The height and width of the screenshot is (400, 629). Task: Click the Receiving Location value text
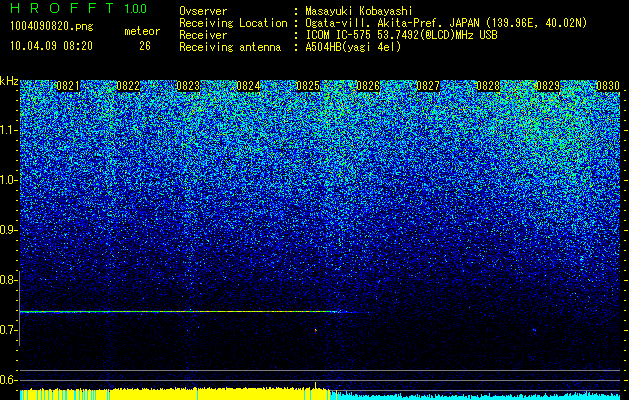(x=446, y=23)
